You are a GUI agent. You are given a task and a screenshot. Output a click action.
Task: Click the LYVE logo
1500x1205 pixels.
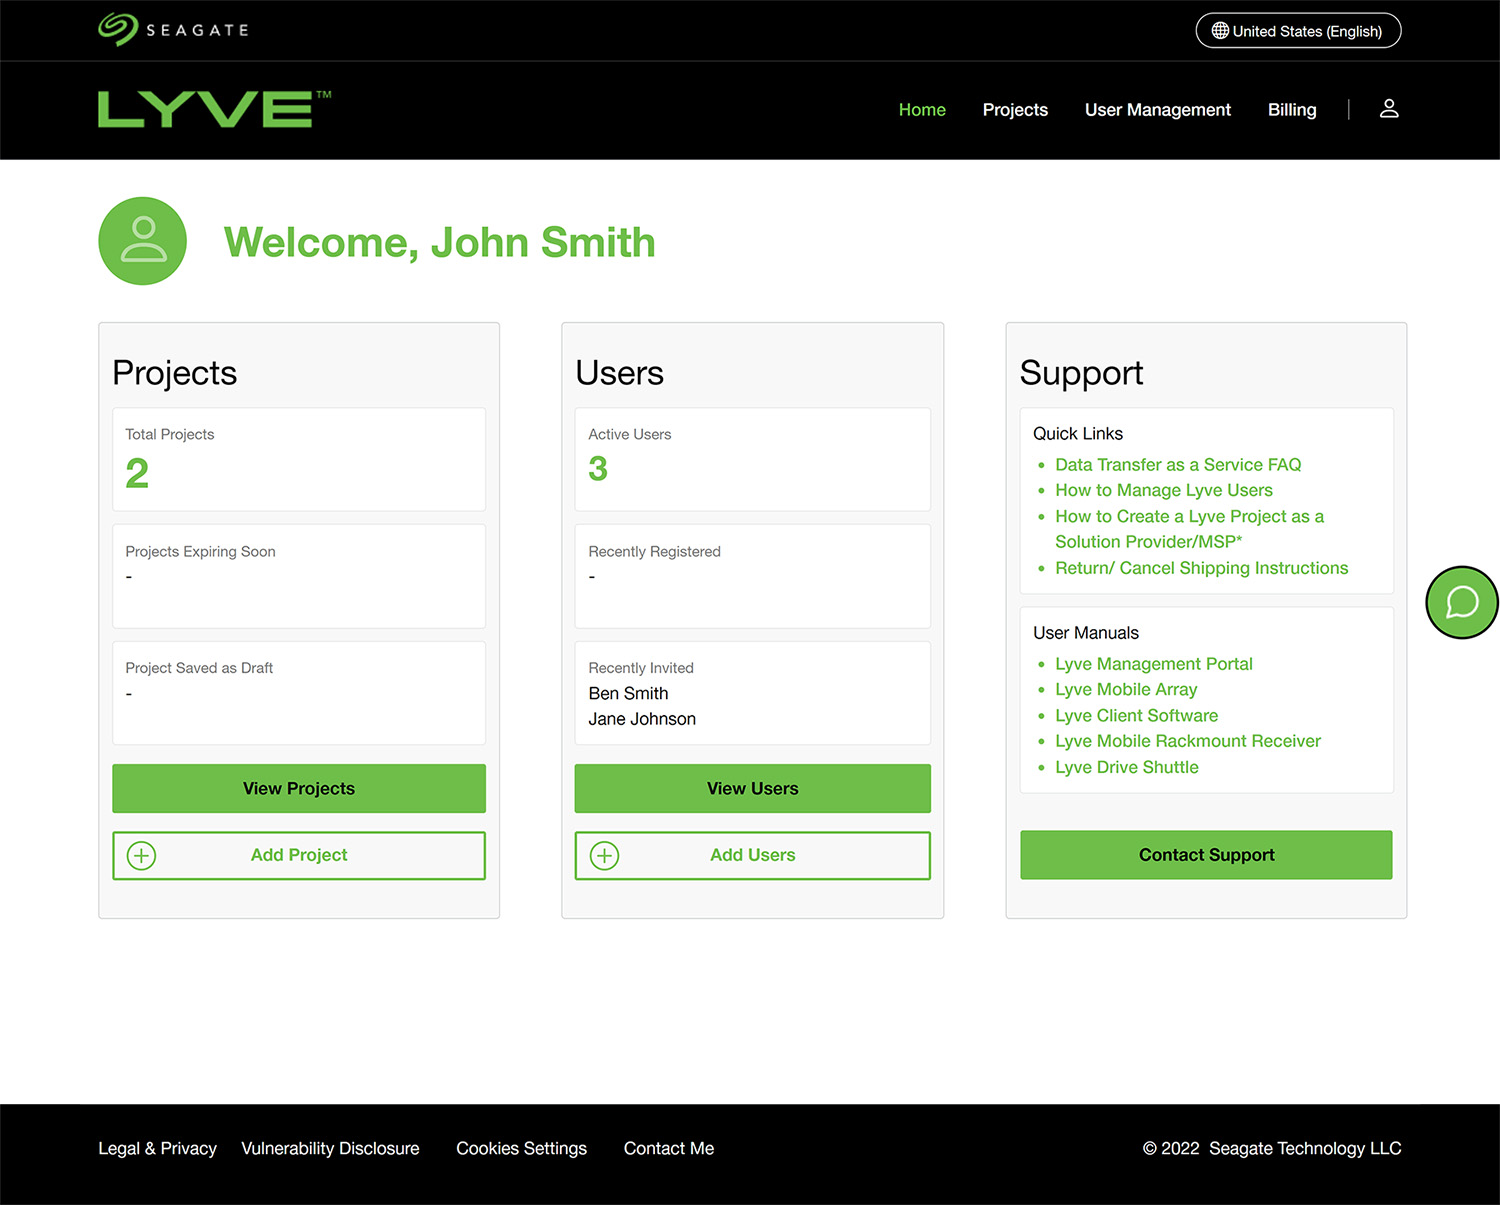coord(214,109)
